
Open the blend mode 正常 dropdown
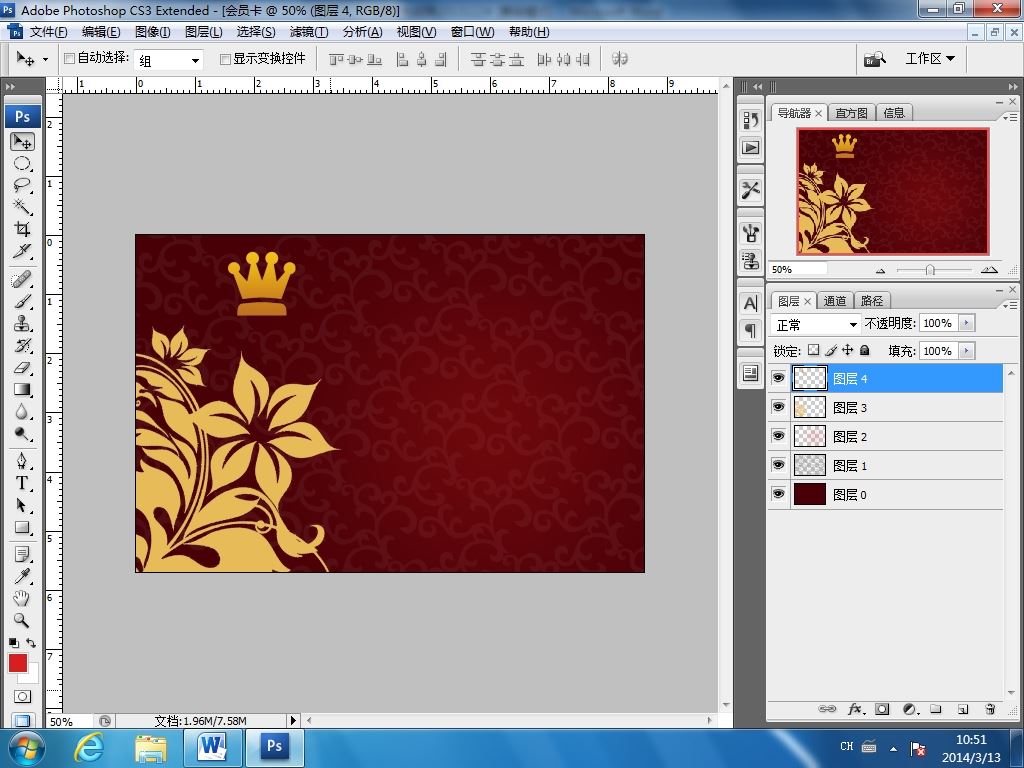coord(816,325)
